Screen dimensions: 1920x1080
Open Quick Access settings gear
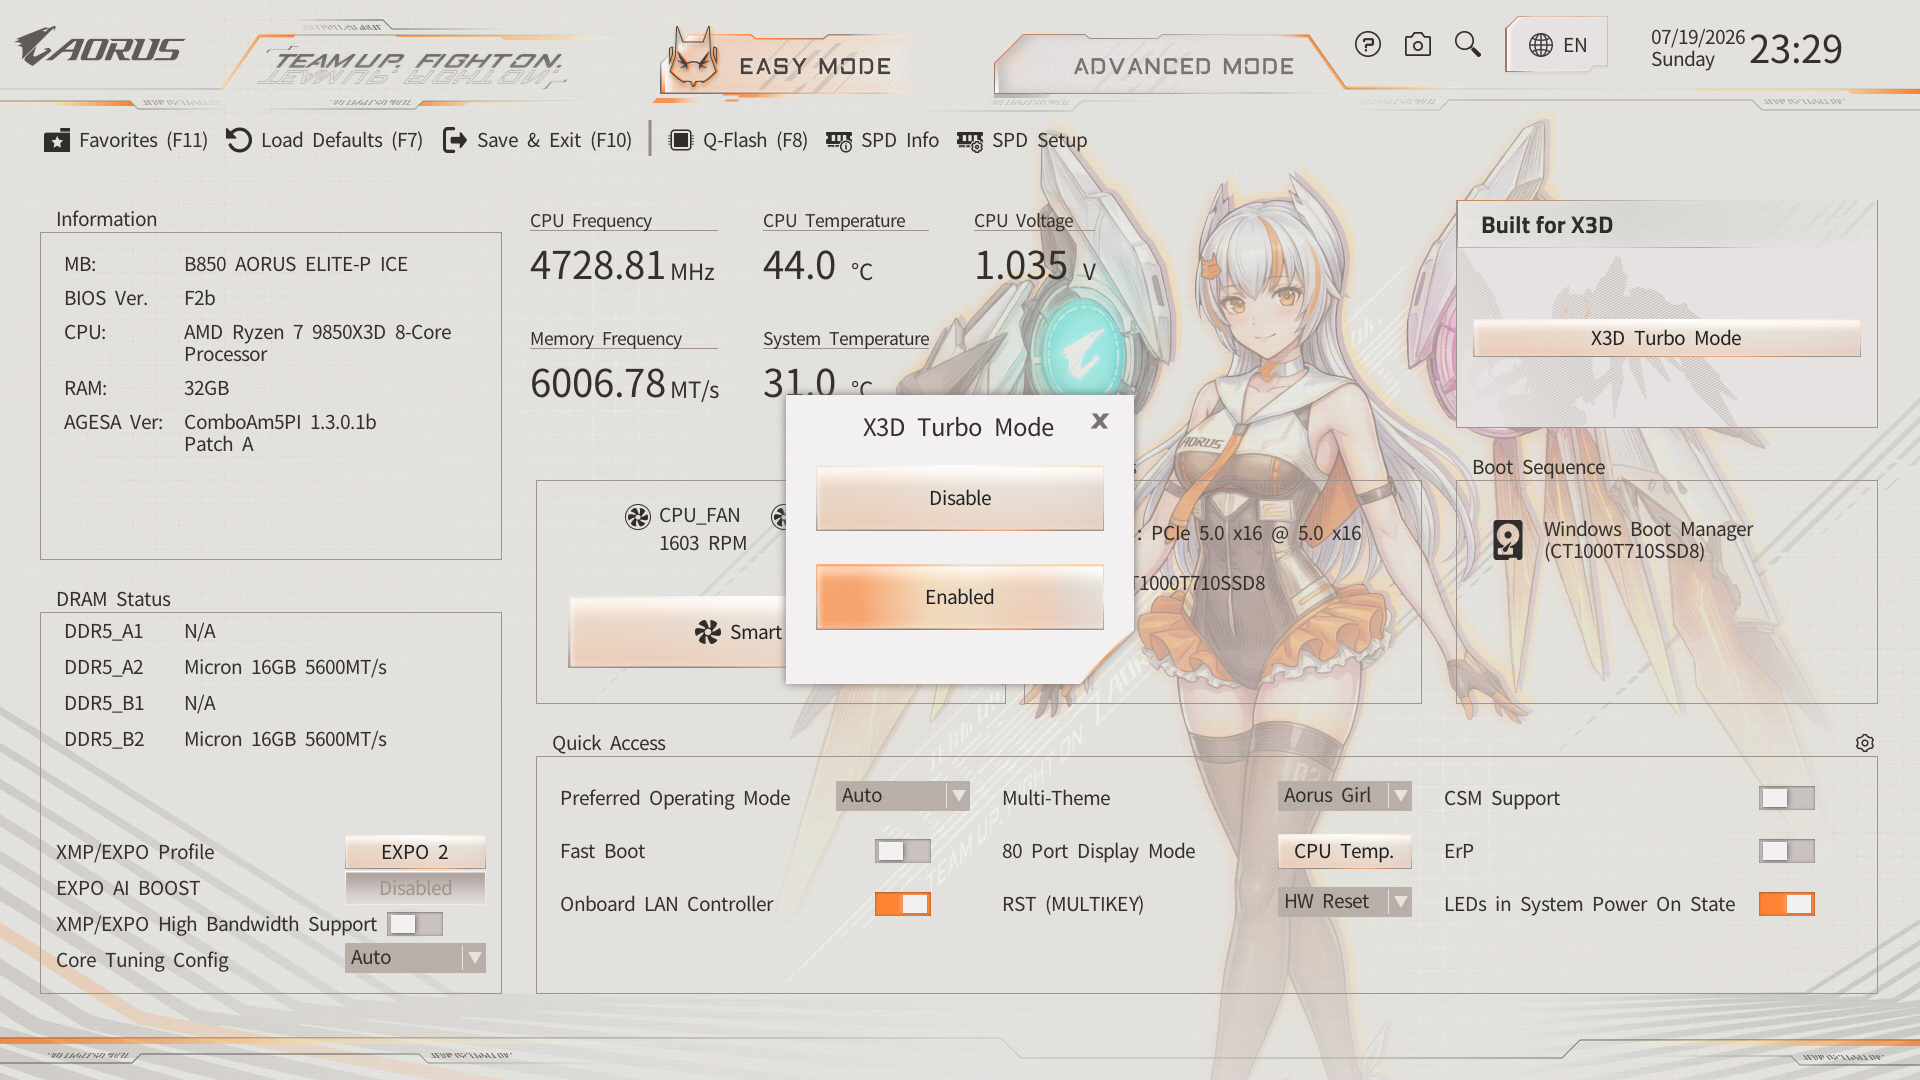point(1865,743)
